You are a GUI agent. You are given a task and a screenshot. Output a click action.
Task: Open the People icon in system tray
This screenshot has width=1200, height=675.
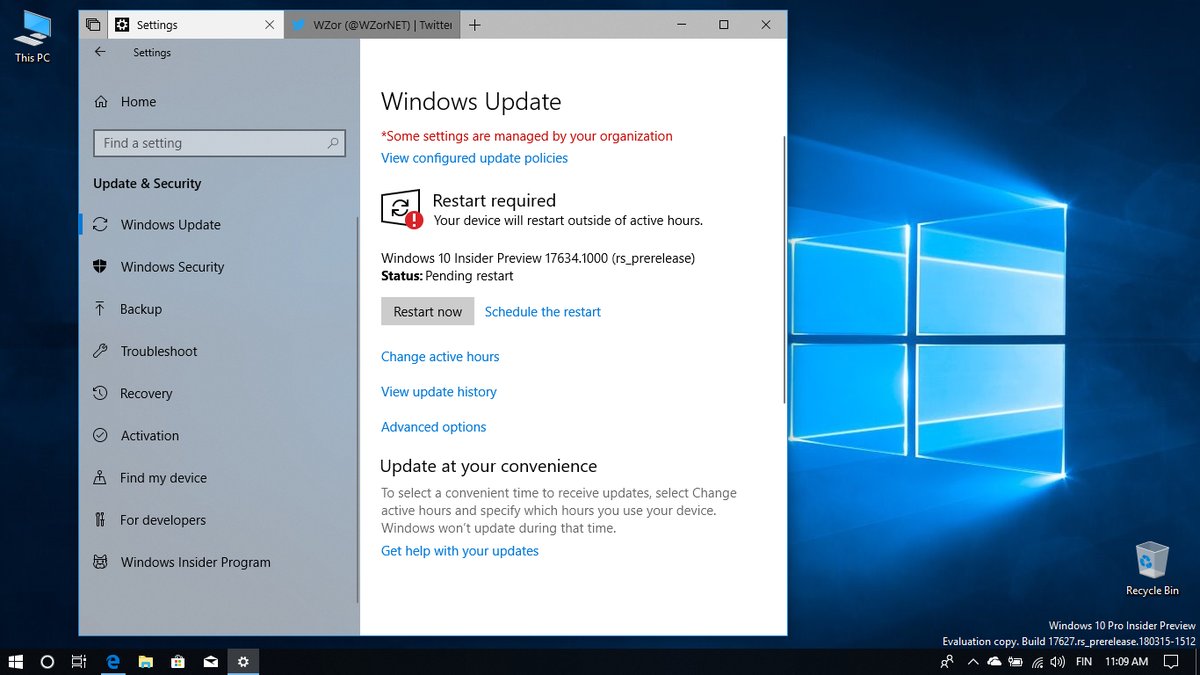[x=947, y=662]
